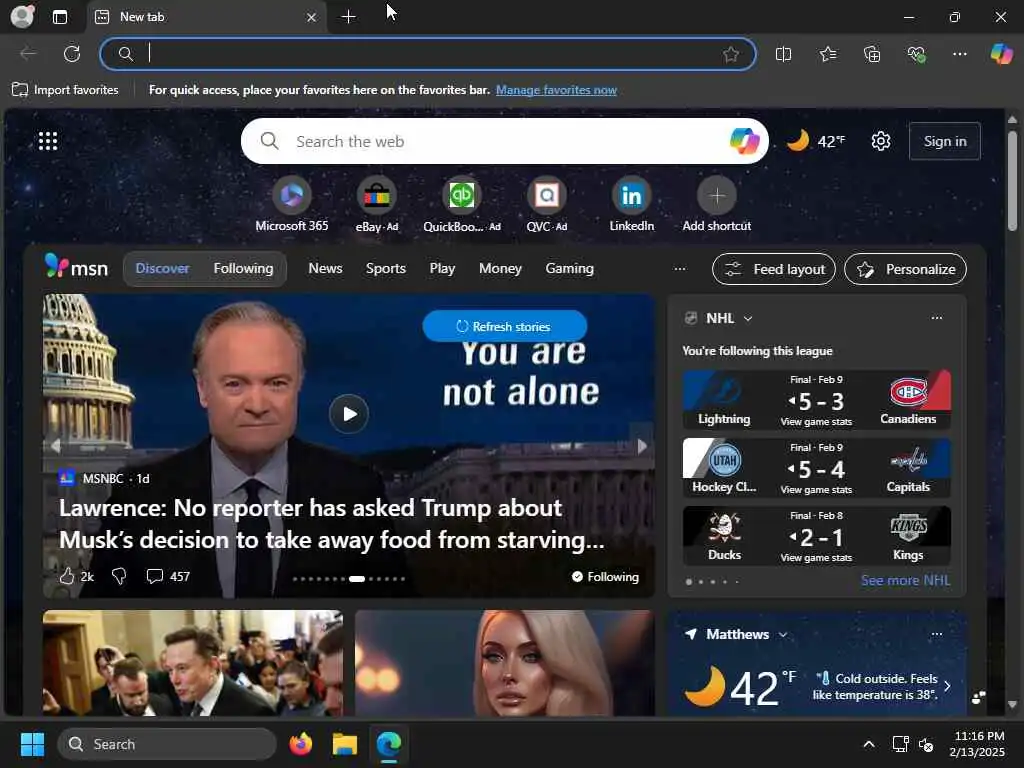Click Refresh stories button
This screenshot has width=1024, height=768.
tap(504, 326)
